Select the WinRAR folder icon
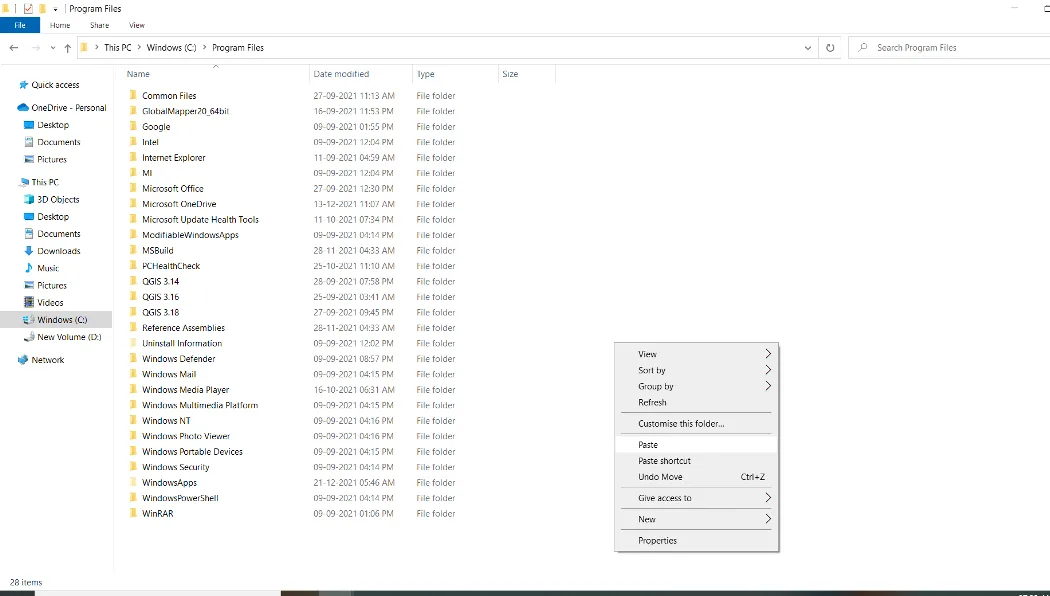 click(133, 514)
